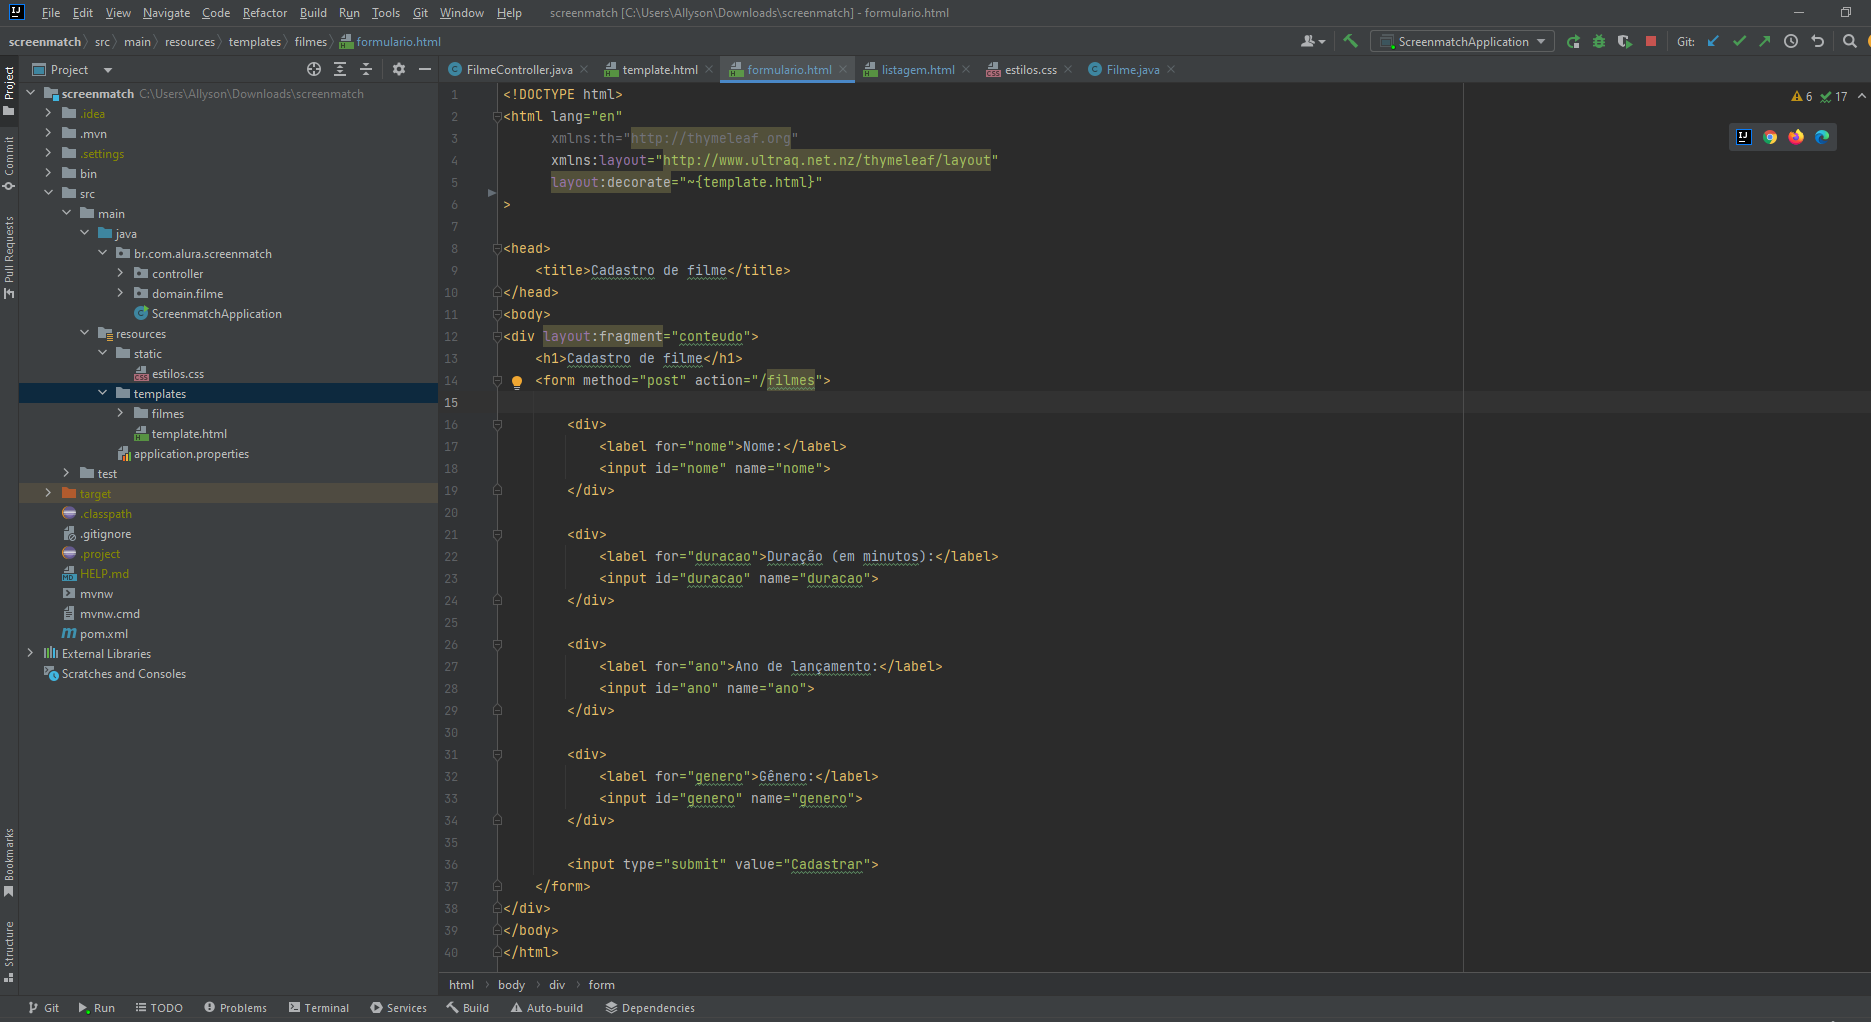Toggle the Services tool window at the bottom

[398, 1008]
